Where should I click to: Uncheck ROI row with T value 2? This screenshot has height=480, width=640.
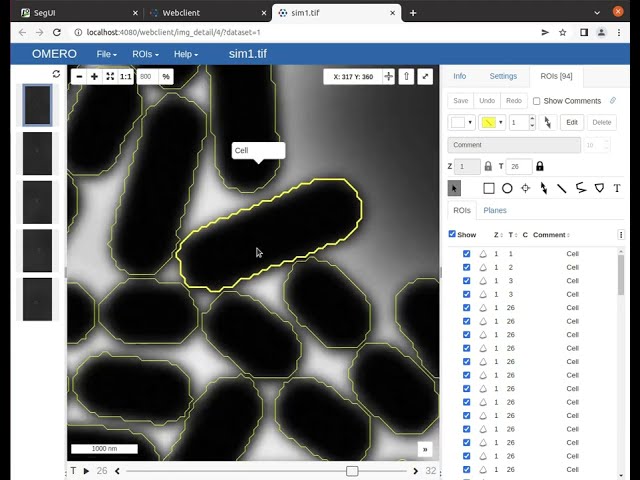[467, 267]
